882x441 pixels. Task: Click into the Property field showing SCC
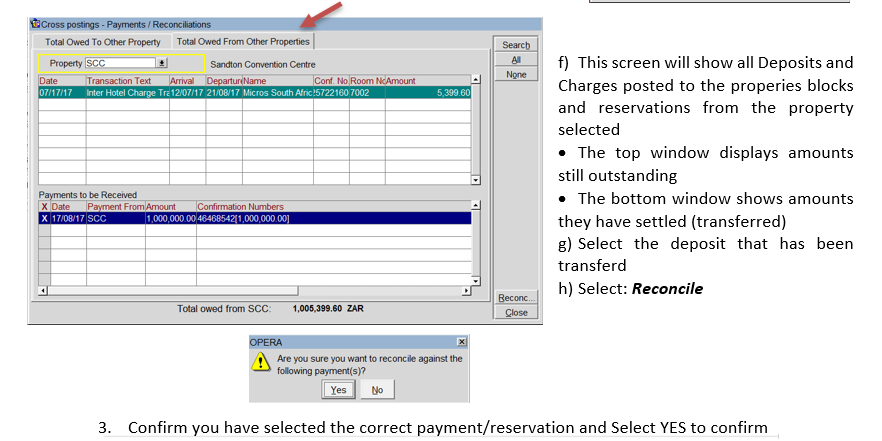(x=121, y=64)
